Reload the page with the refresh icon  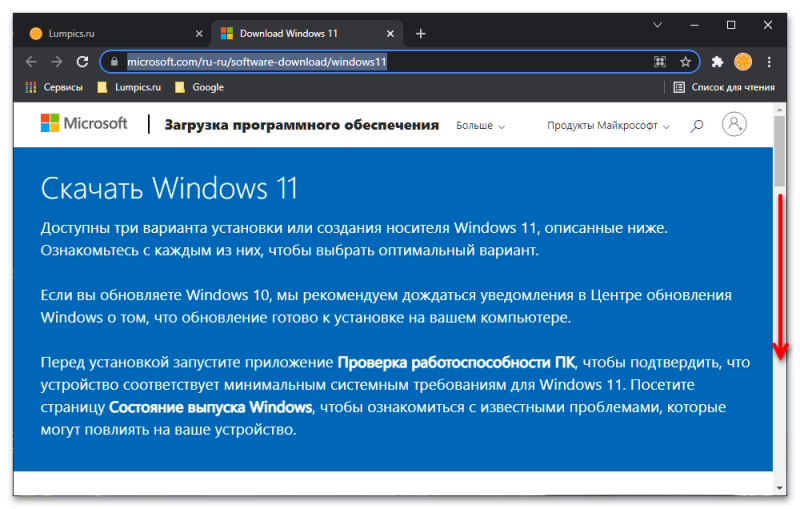[x=83, y=62]
